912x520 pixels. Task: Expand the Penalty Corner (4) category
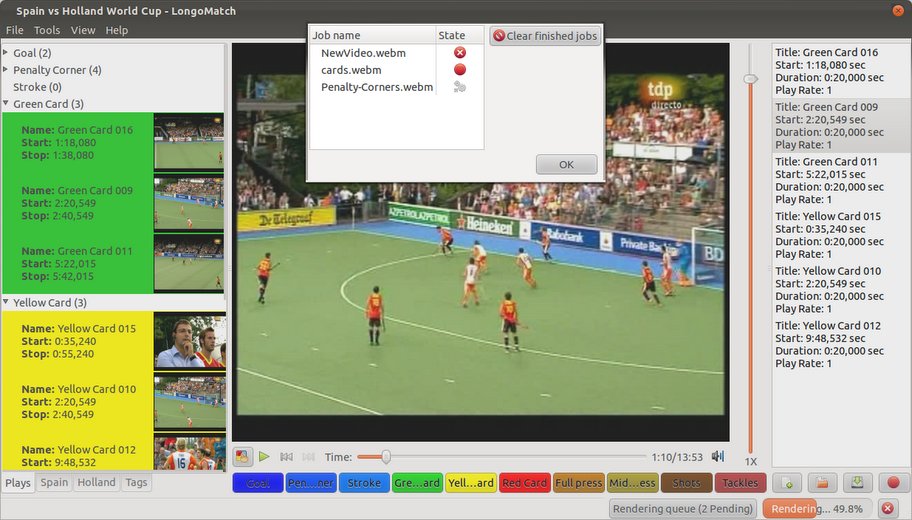[x=5, y=69]
